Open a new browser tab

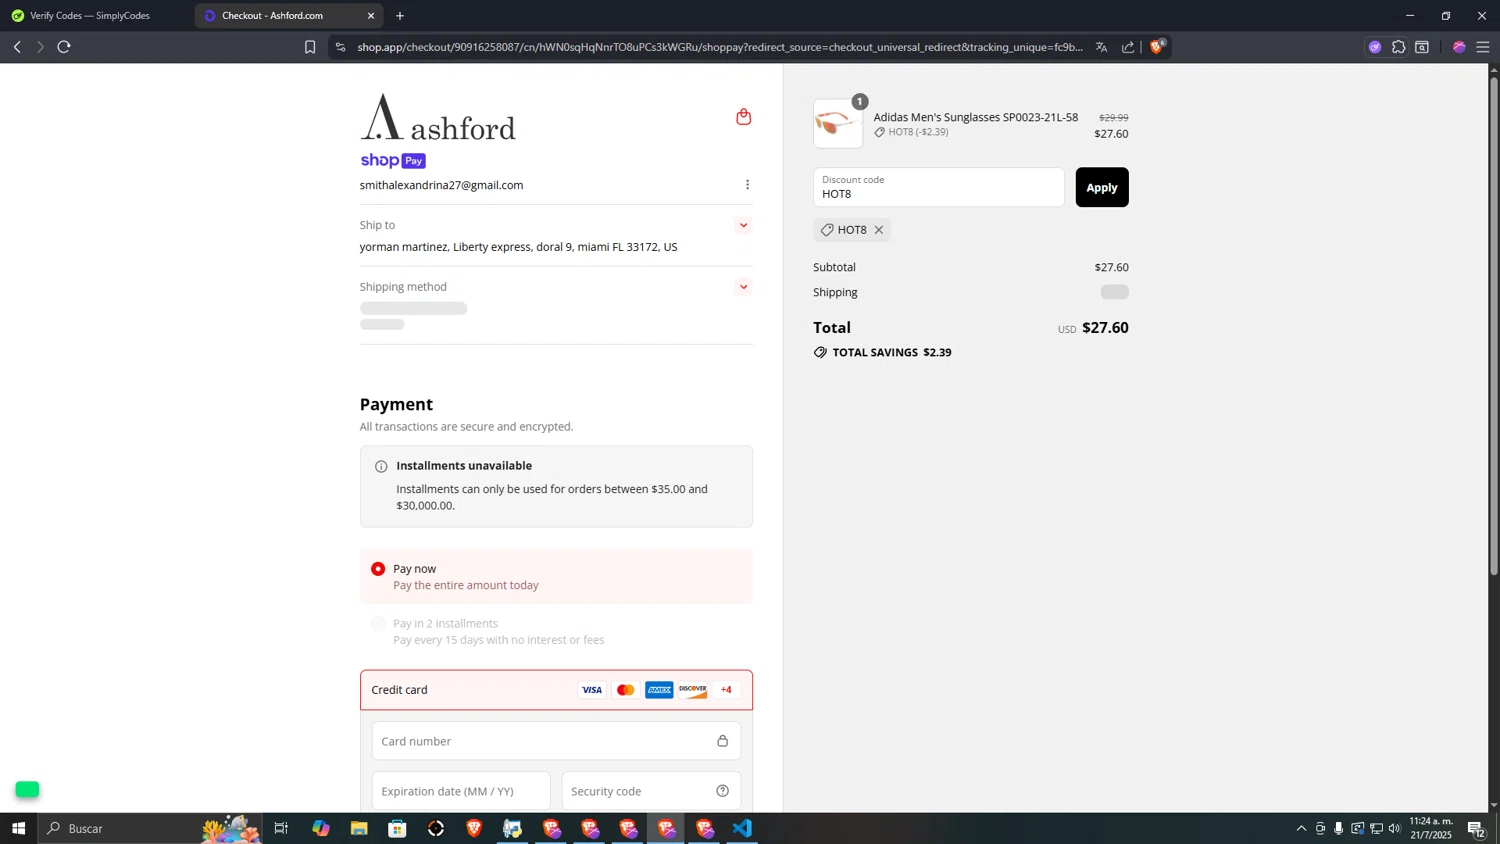click(400, 16)
